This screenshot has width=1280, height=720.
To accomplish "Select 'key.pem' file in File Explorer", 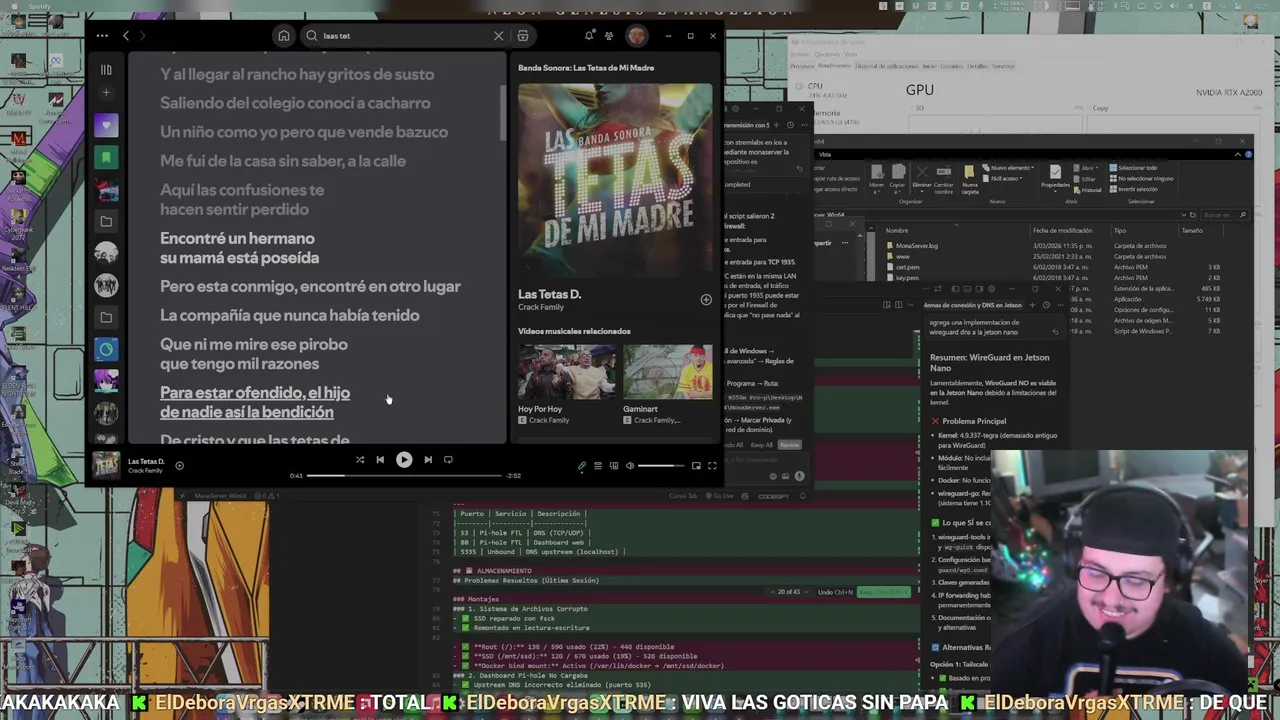I will coord(900,278).
